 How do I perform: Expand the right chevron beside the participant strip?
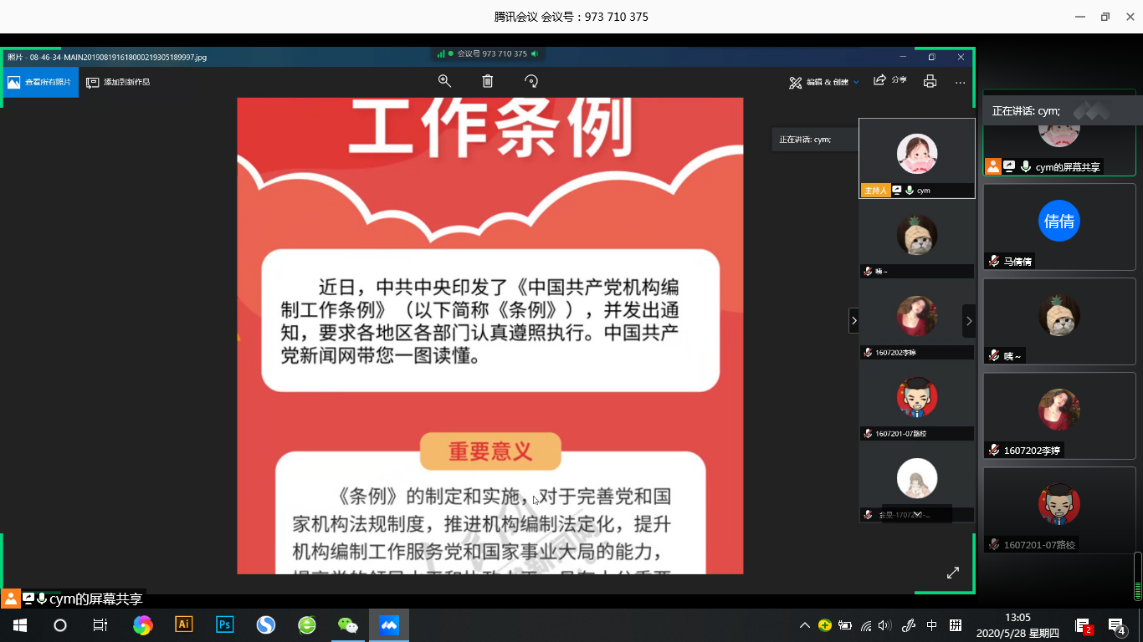click(x=968, y=321)
